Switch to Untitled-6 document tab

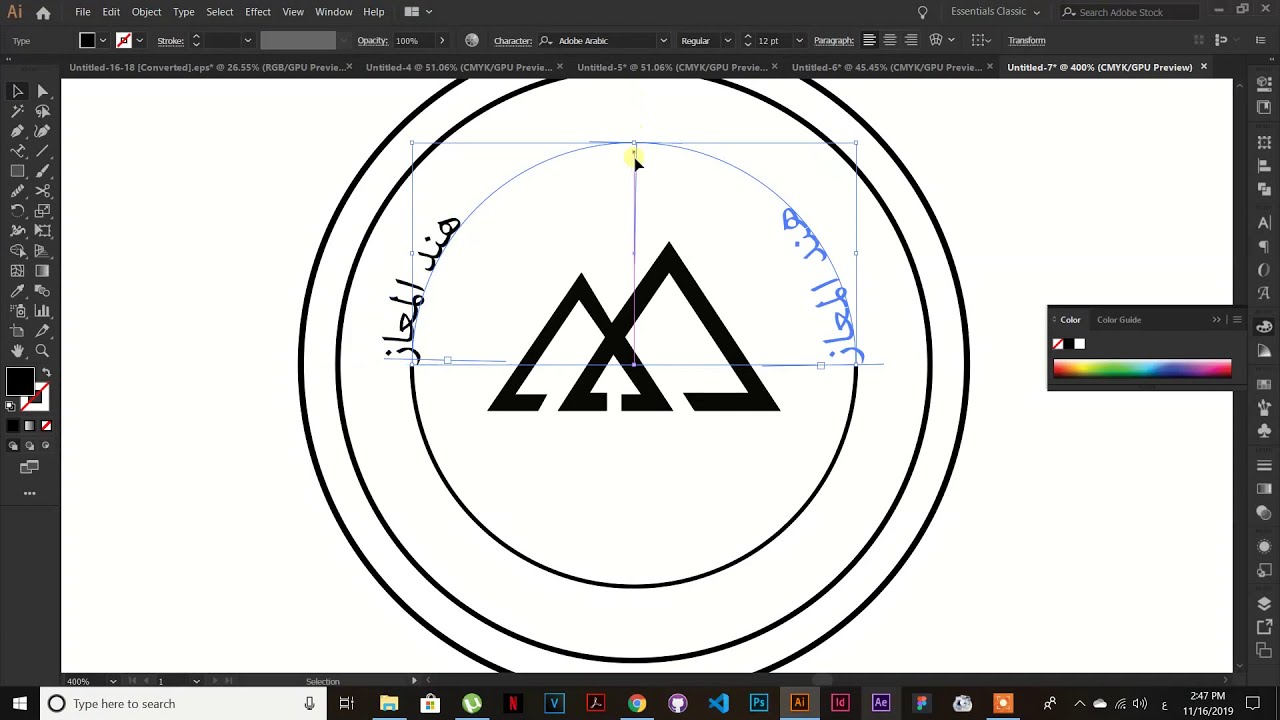click(886, 67)
